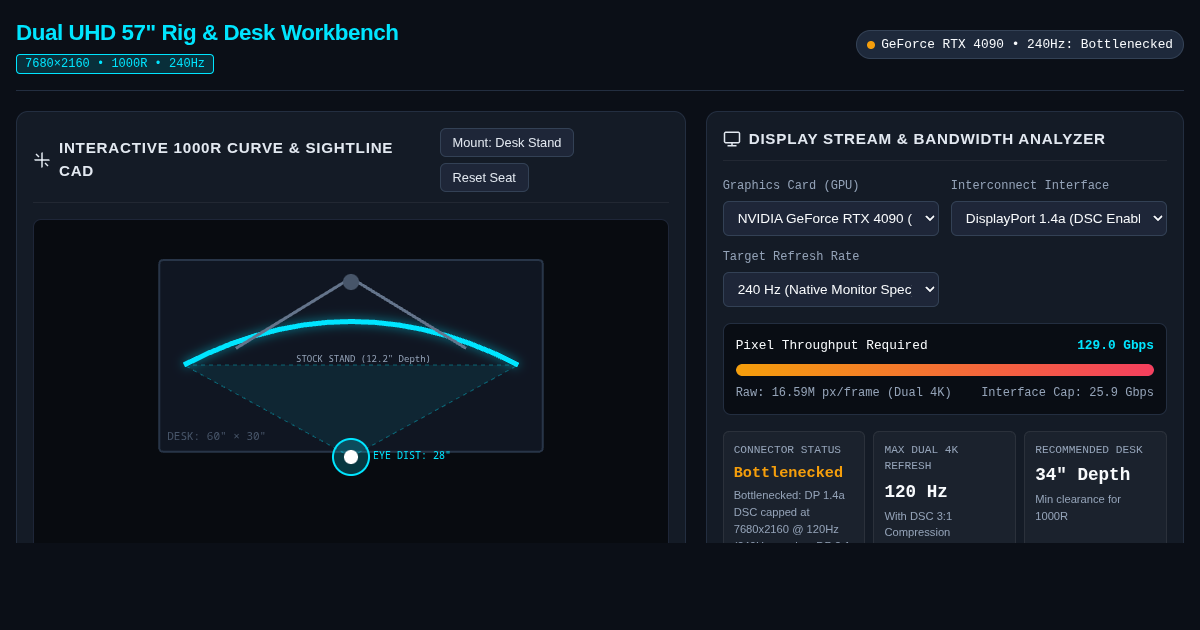Open the Target Refresh Rate dropdown
This screenshot has height=630, width=1200.
[x=831, y=290]
